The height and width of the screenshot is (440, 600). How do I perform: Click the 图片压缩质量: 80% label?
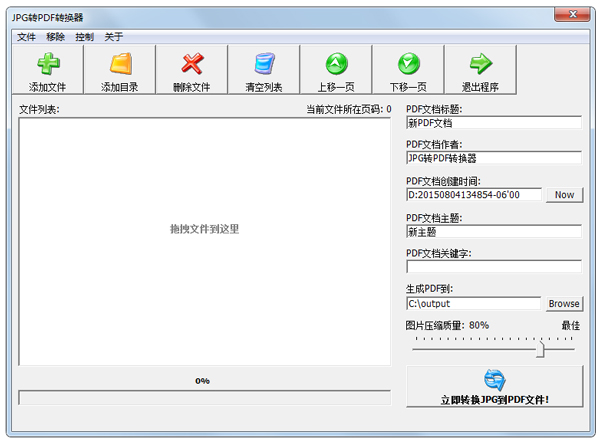click(447, 326)
